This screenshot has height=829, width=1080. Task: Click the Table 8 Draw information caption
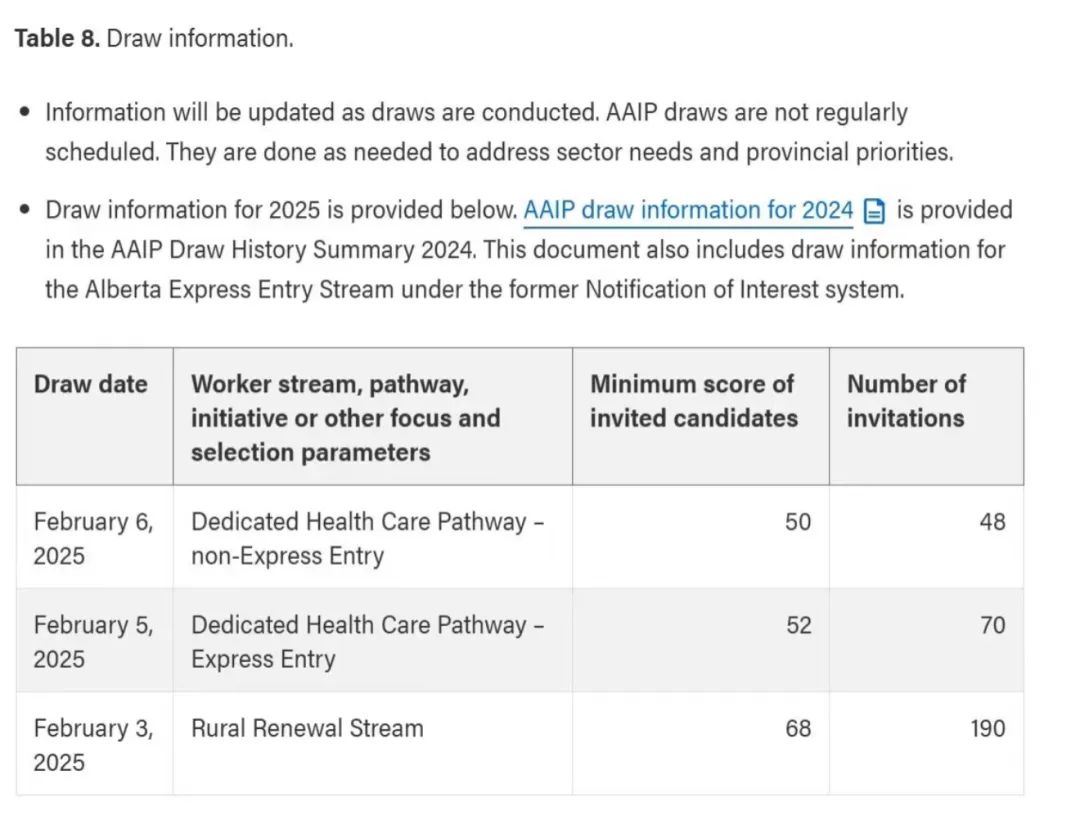pyautogui.click(x=153, y=39)
